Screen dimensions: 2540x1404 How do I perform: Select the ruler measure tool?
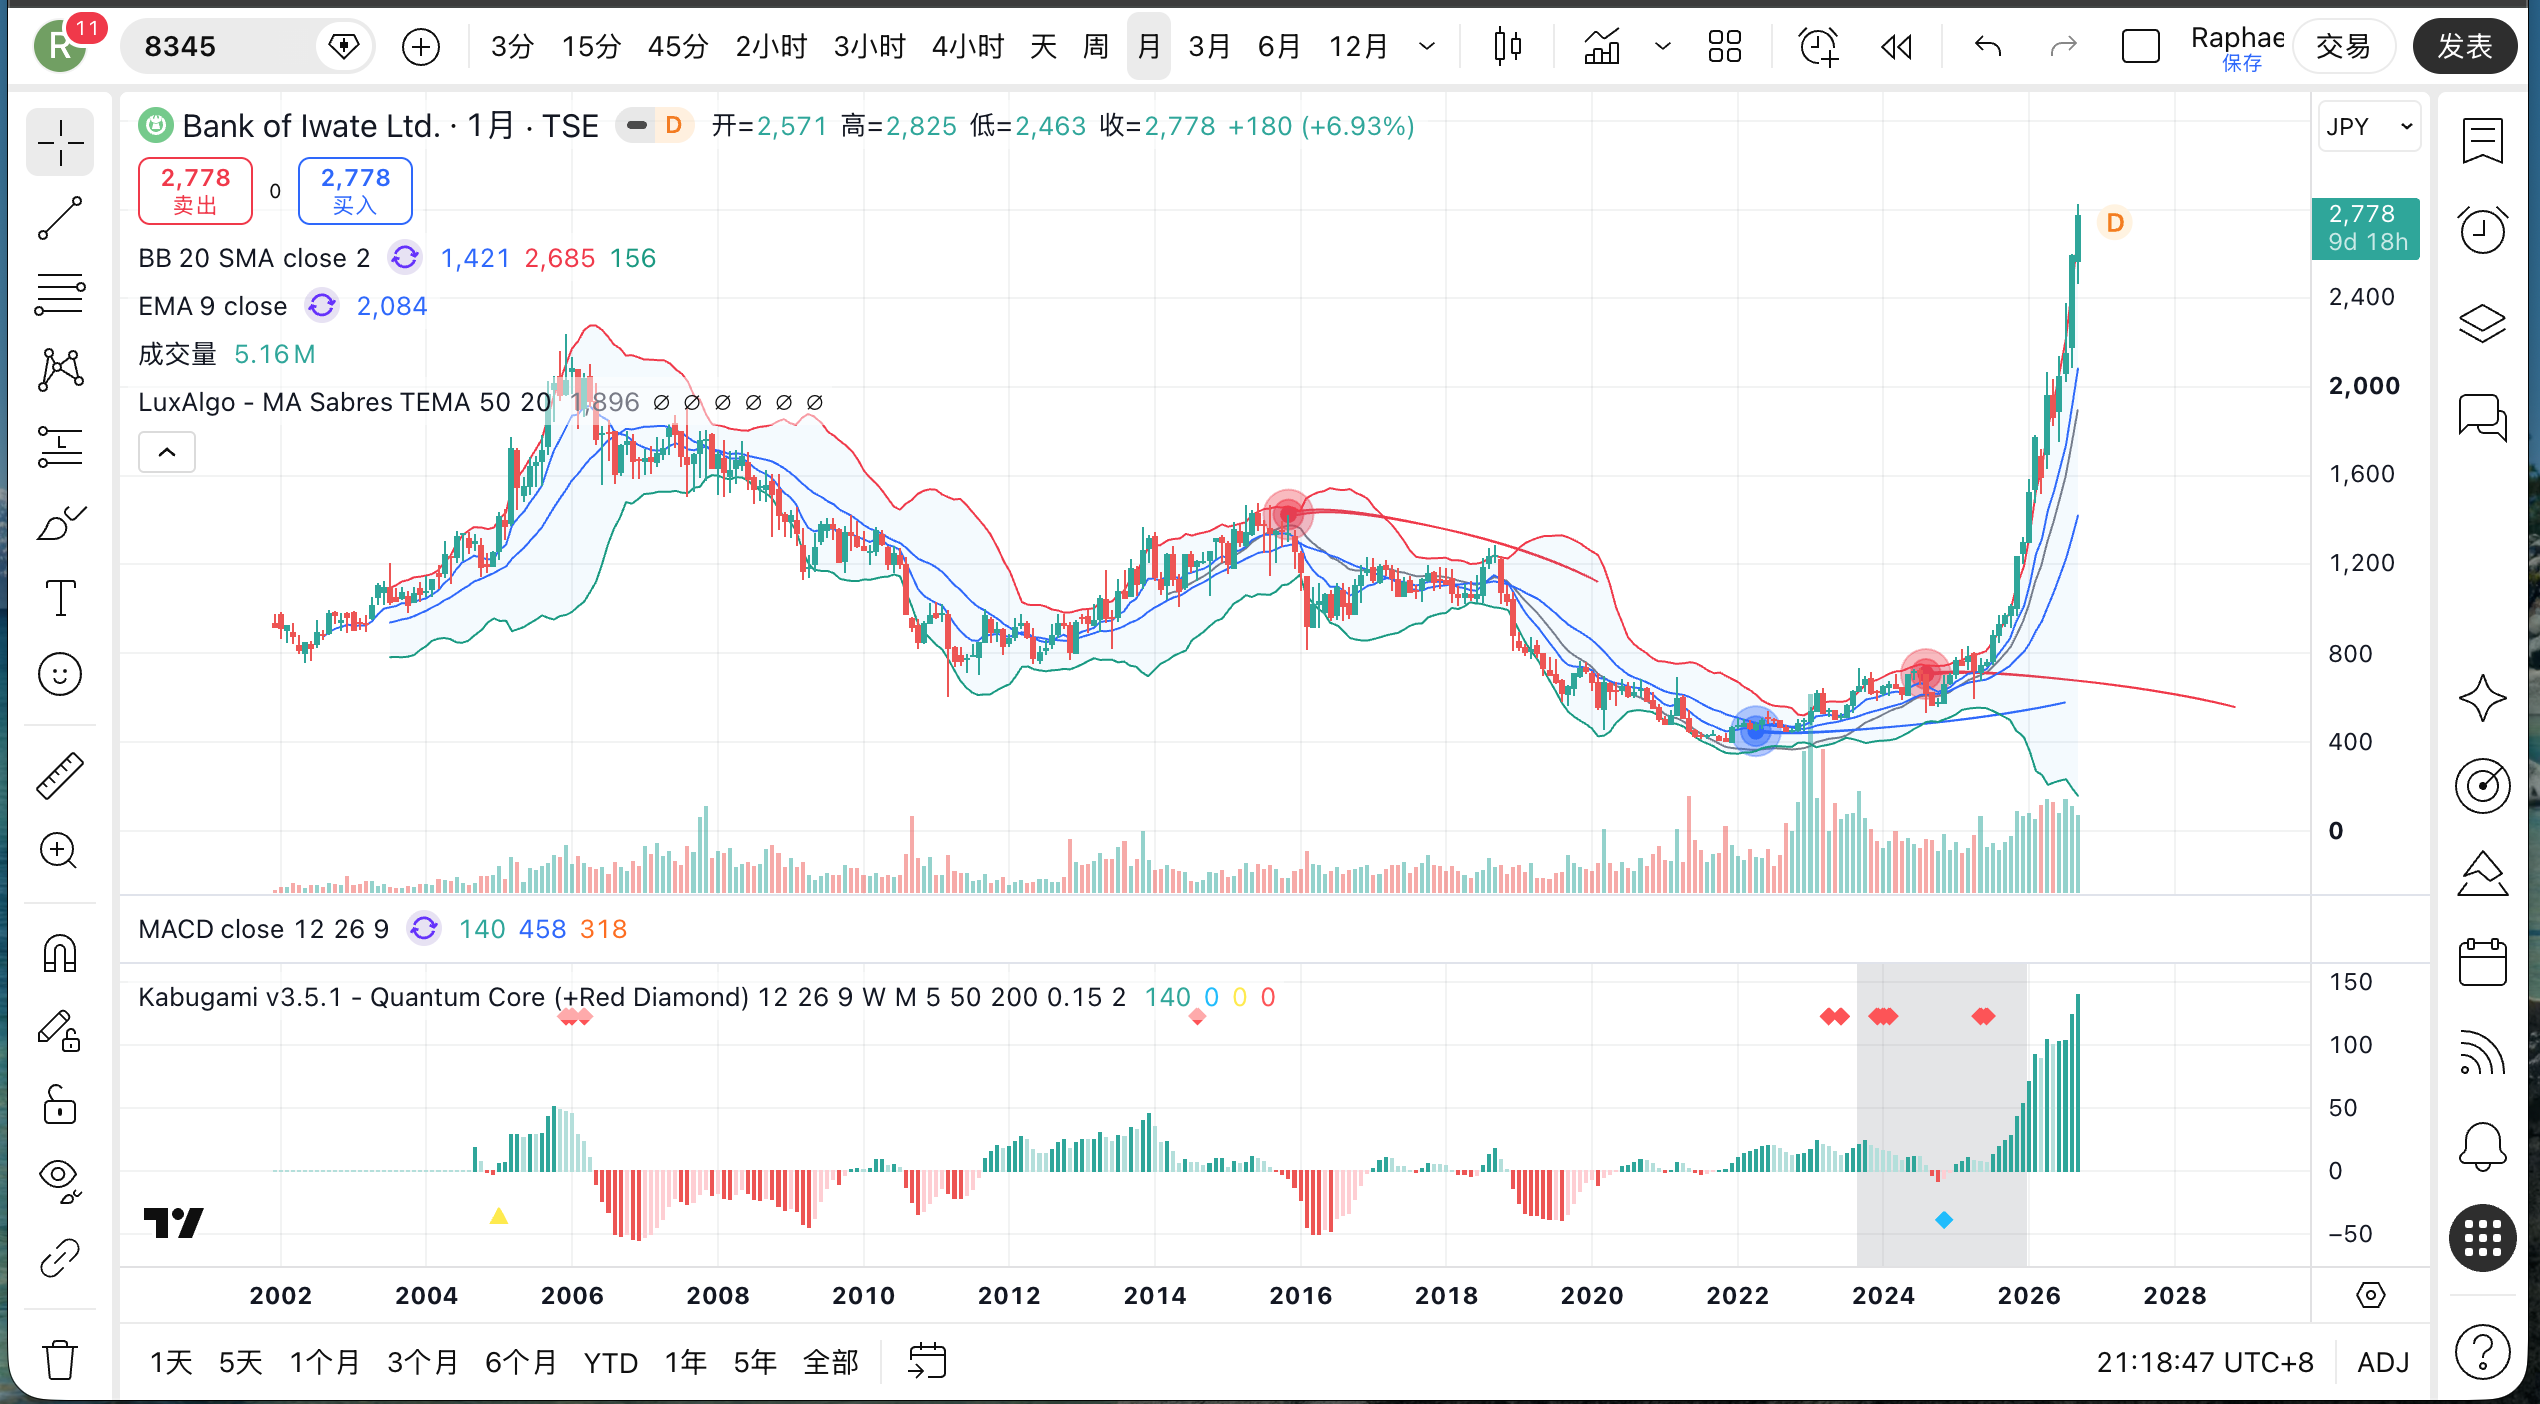(x=60, y=775)
